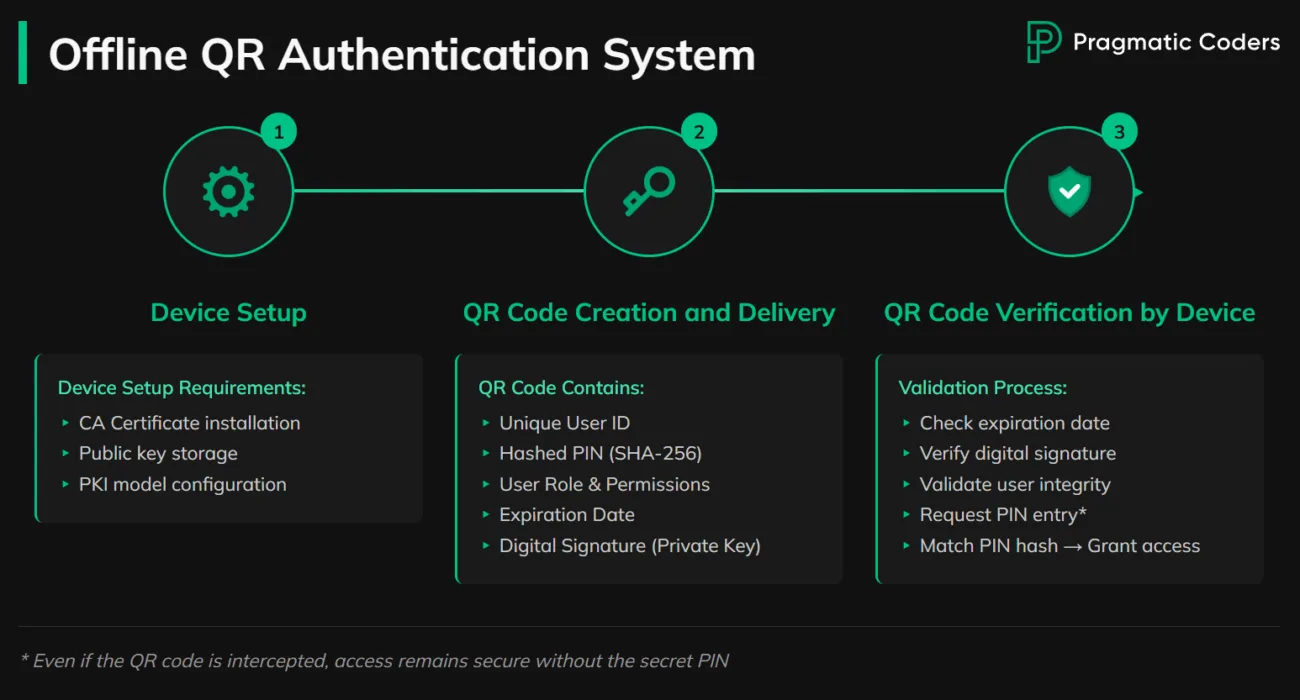
Task: Click the numbered badge 2 on the key circle
Action: pos(697,130)
